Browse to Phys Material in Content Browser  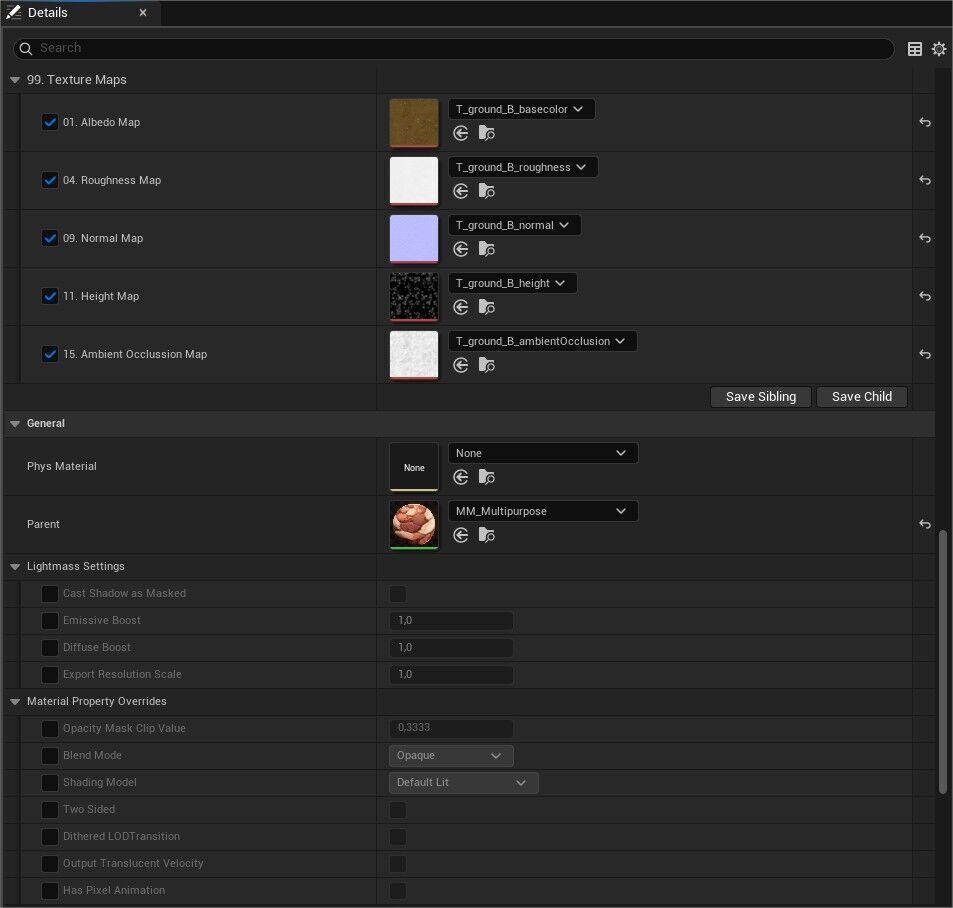click(486, 477)
